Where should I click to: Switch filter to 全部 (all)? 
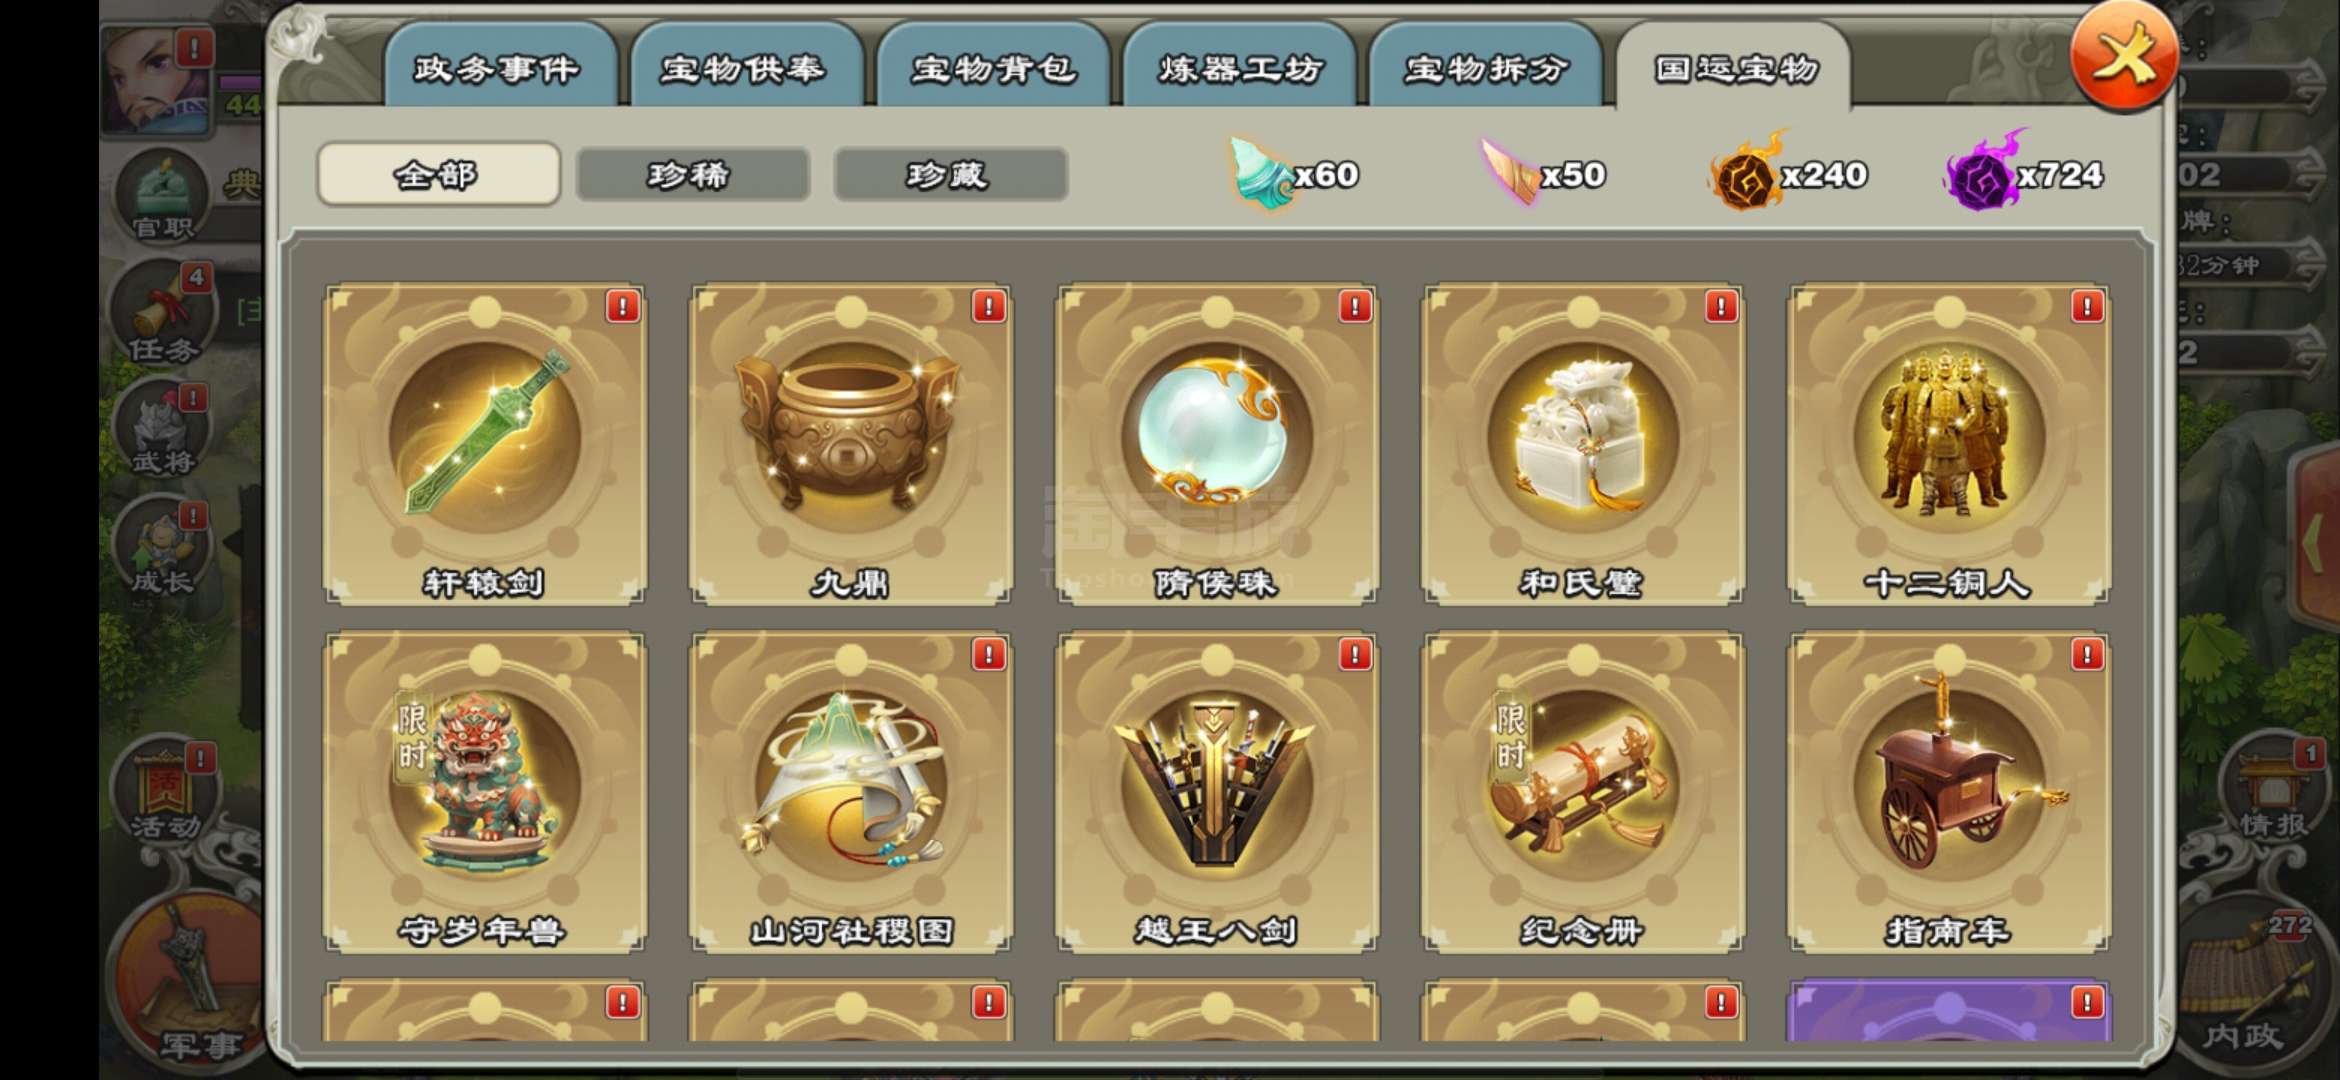click(x=438, y=175)
